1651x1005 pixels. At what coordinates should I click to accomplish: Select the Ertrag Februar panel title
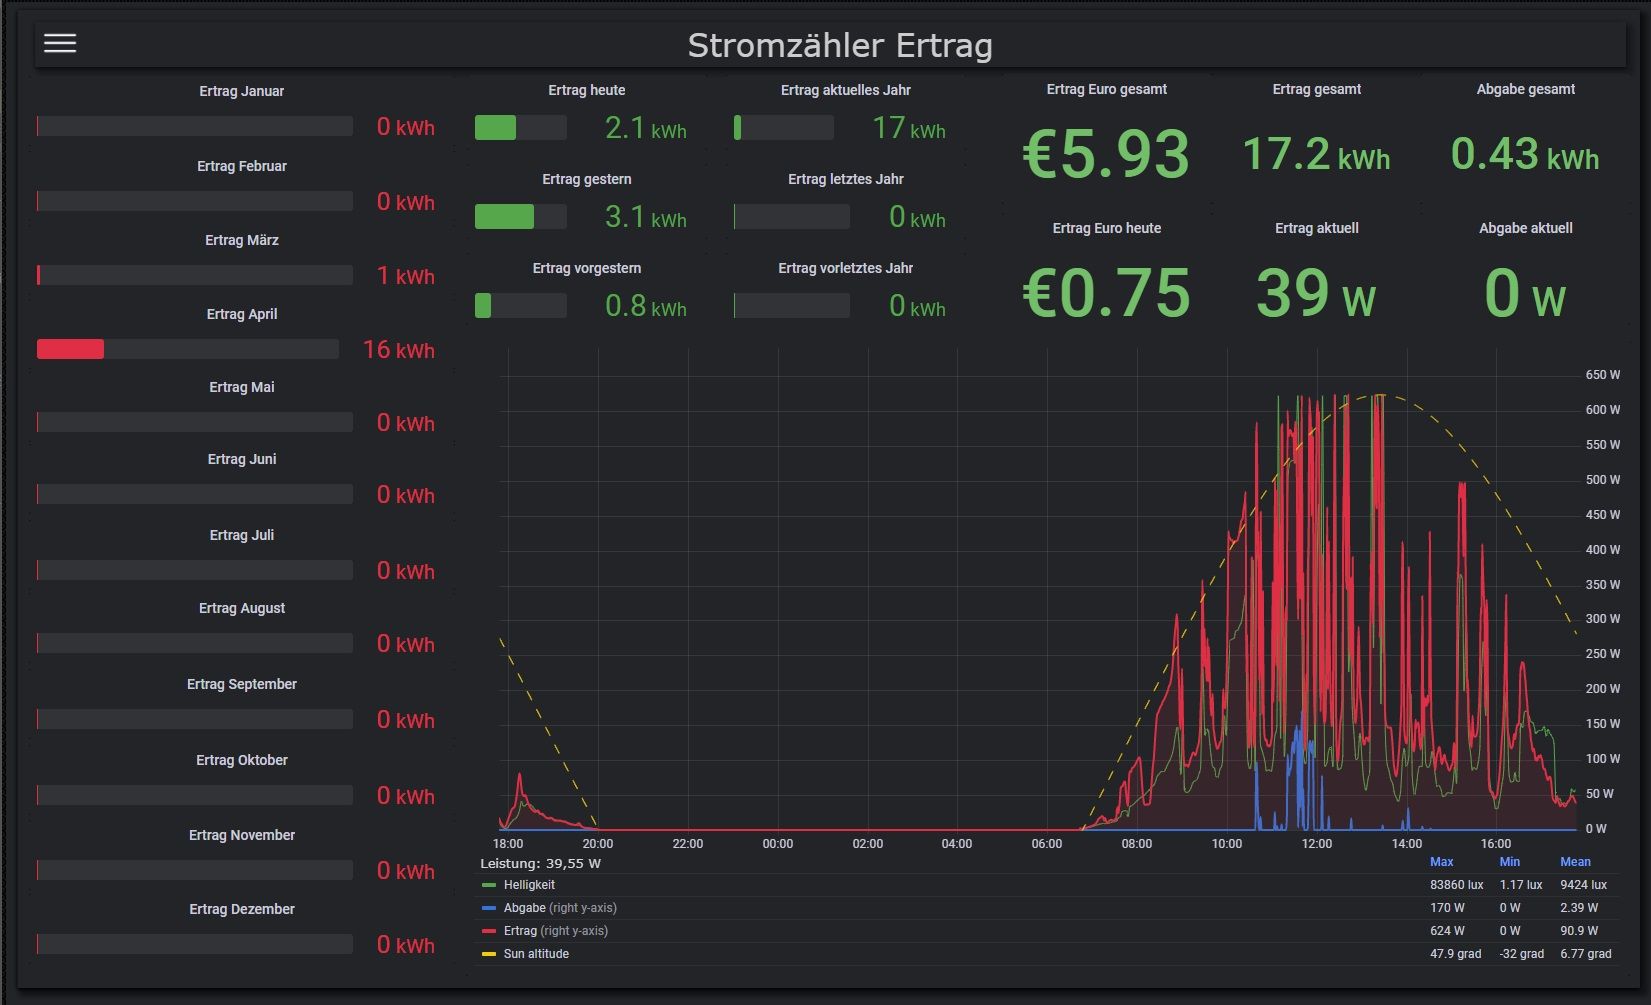242,166
